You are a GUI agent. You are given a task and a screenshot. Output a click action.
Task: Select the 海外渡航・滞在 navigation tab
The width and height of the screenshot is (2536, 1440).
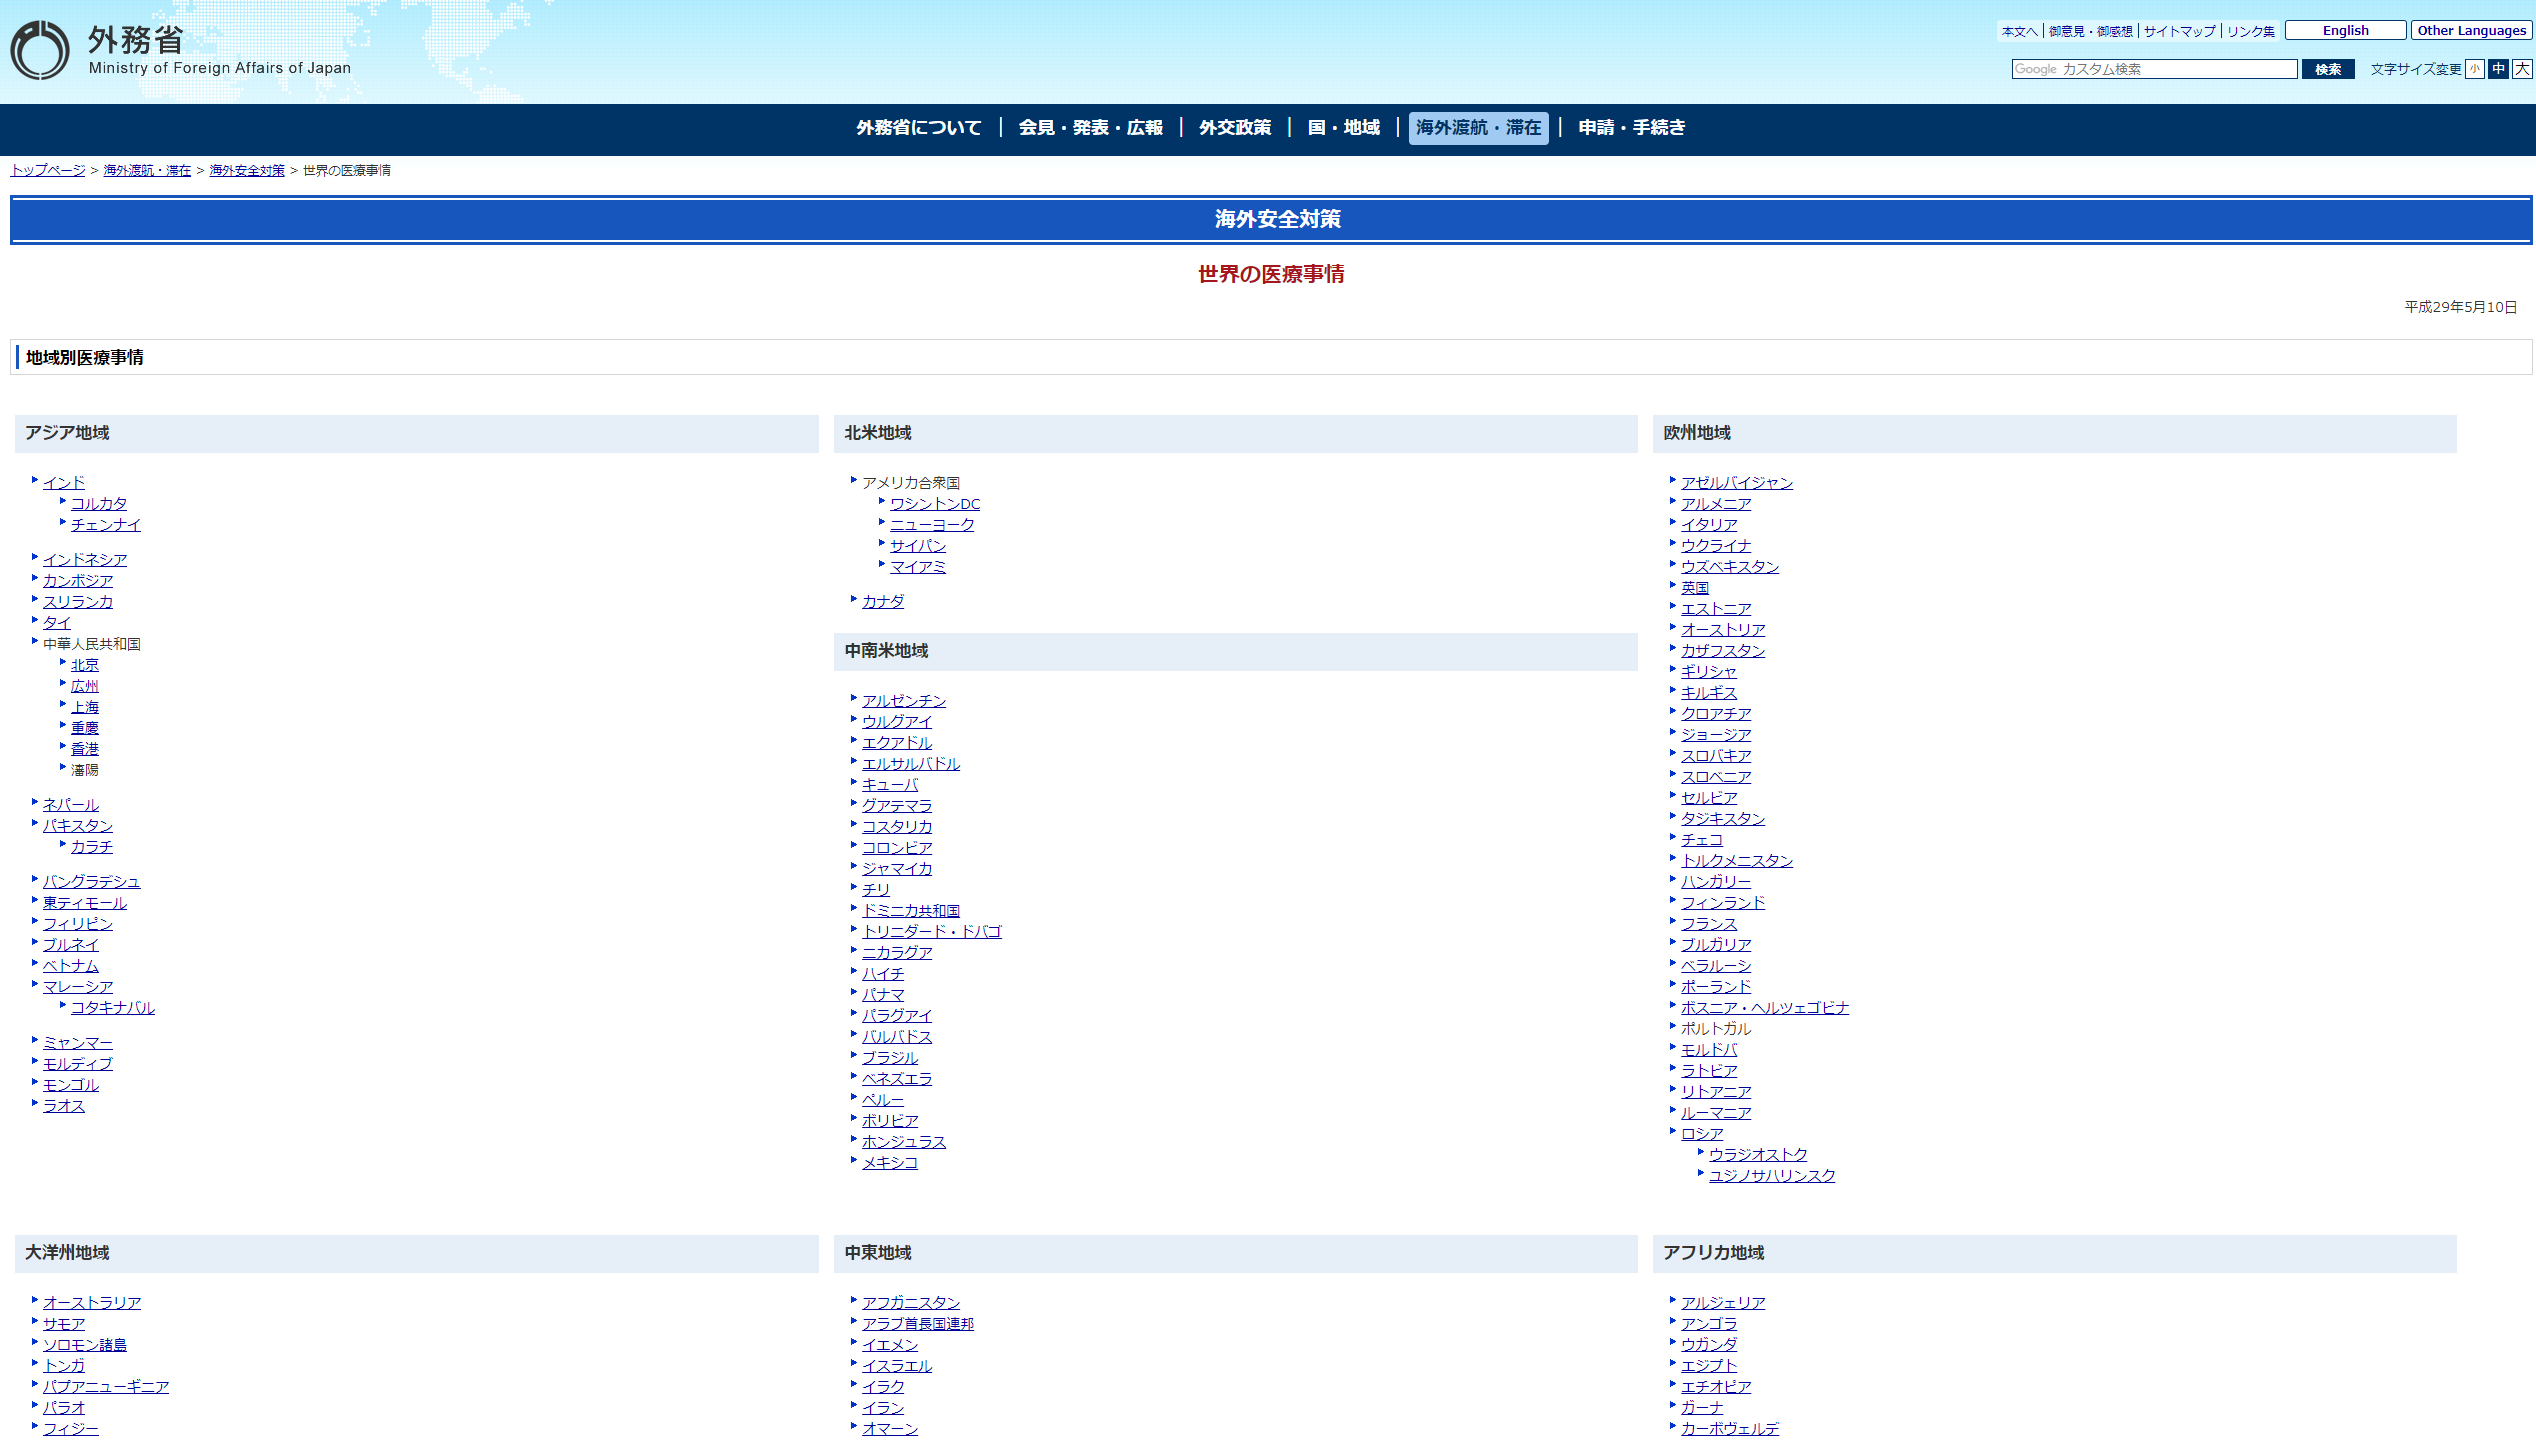[x=1477, y=128]
